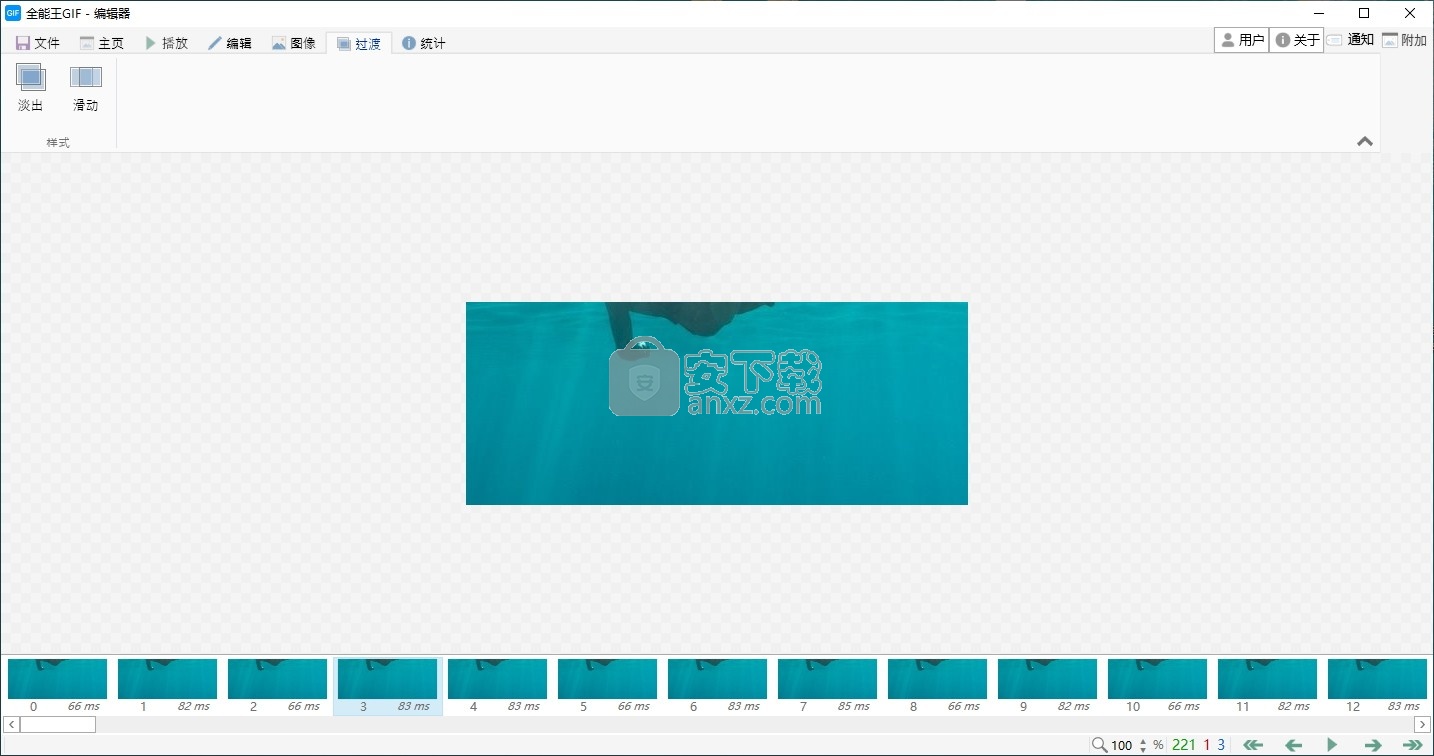Collapse the ribbon with the chevron

point(1364,141)
